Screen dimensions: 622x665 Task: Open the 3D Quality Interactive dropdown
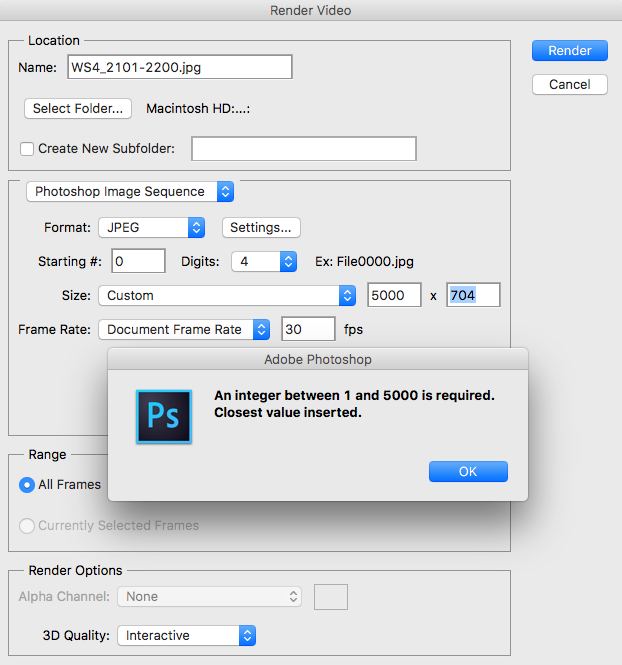click(187, 635)
